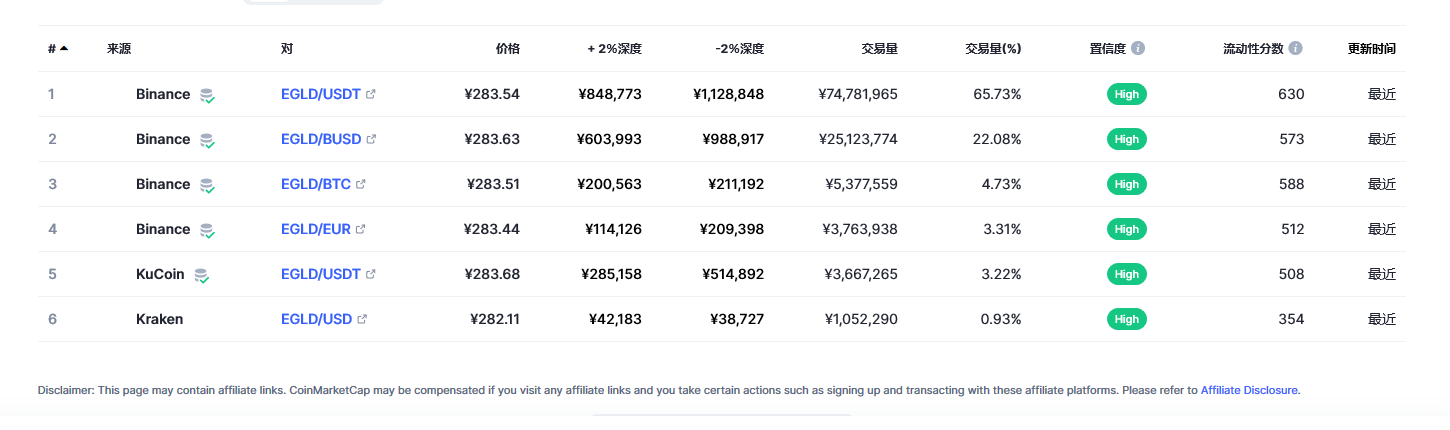
Task: Sort by the 交易量 column header
Action: (x=879, y=48)
